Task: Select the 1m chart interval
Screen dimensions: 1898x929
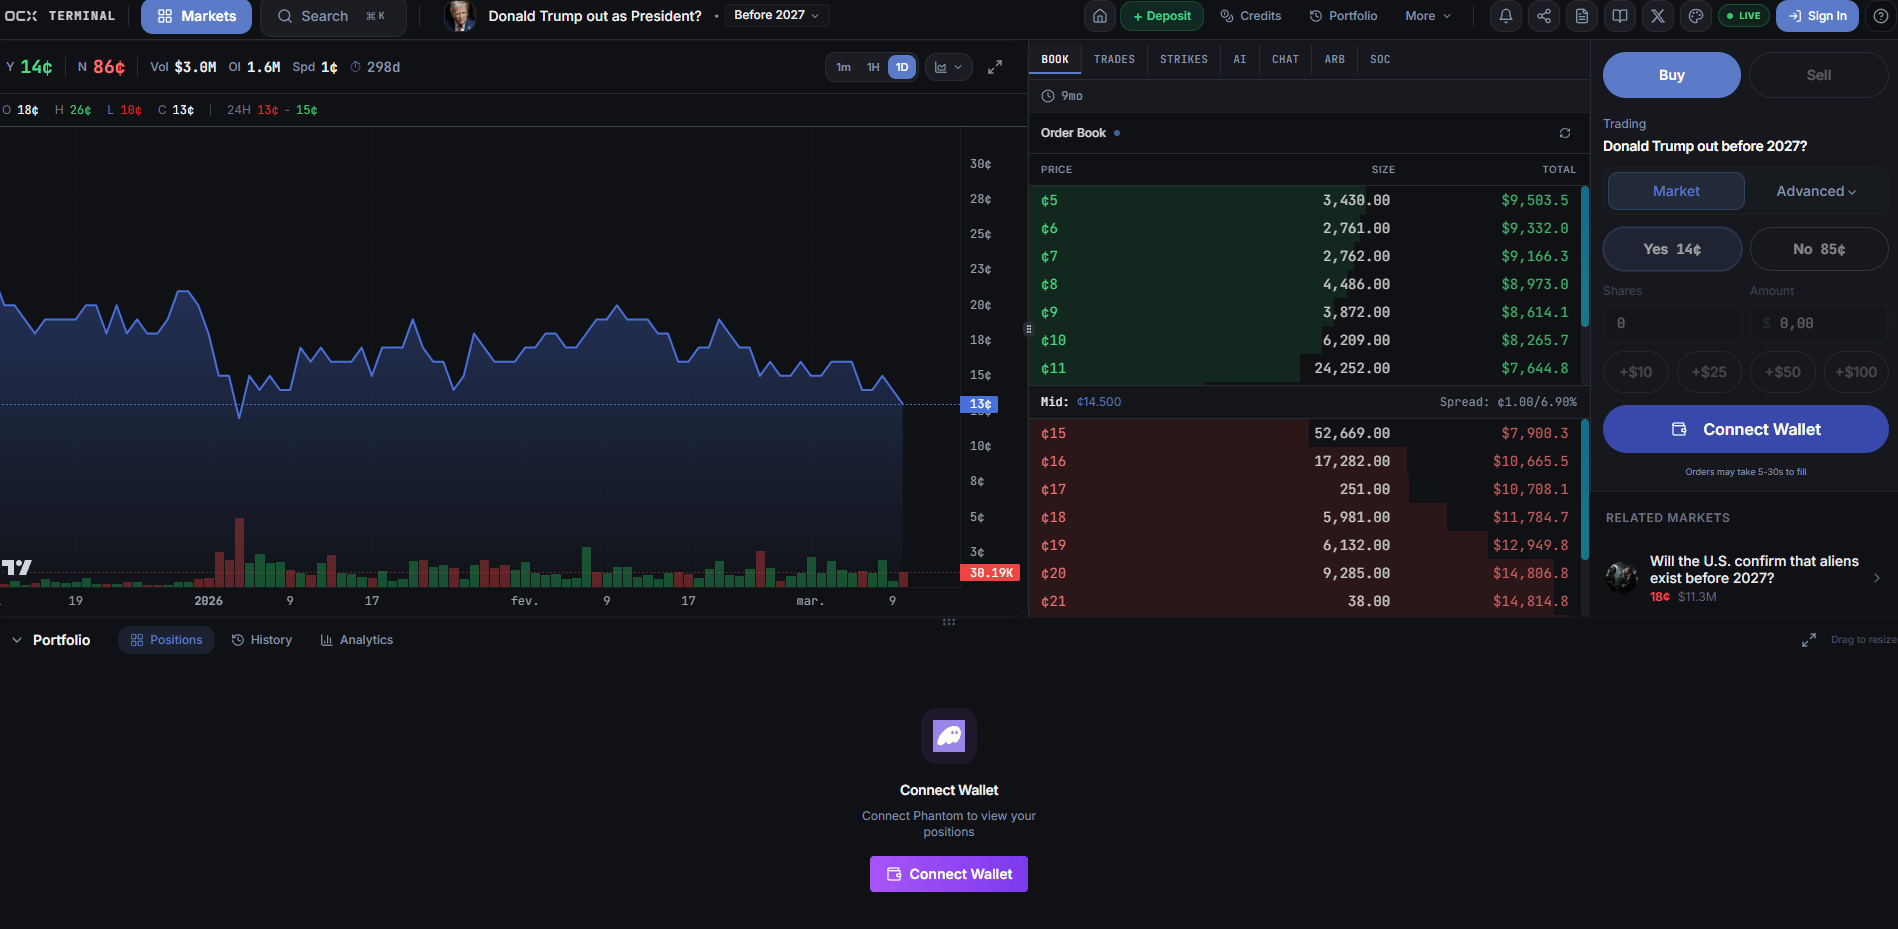Action: (x=844, y=67)
